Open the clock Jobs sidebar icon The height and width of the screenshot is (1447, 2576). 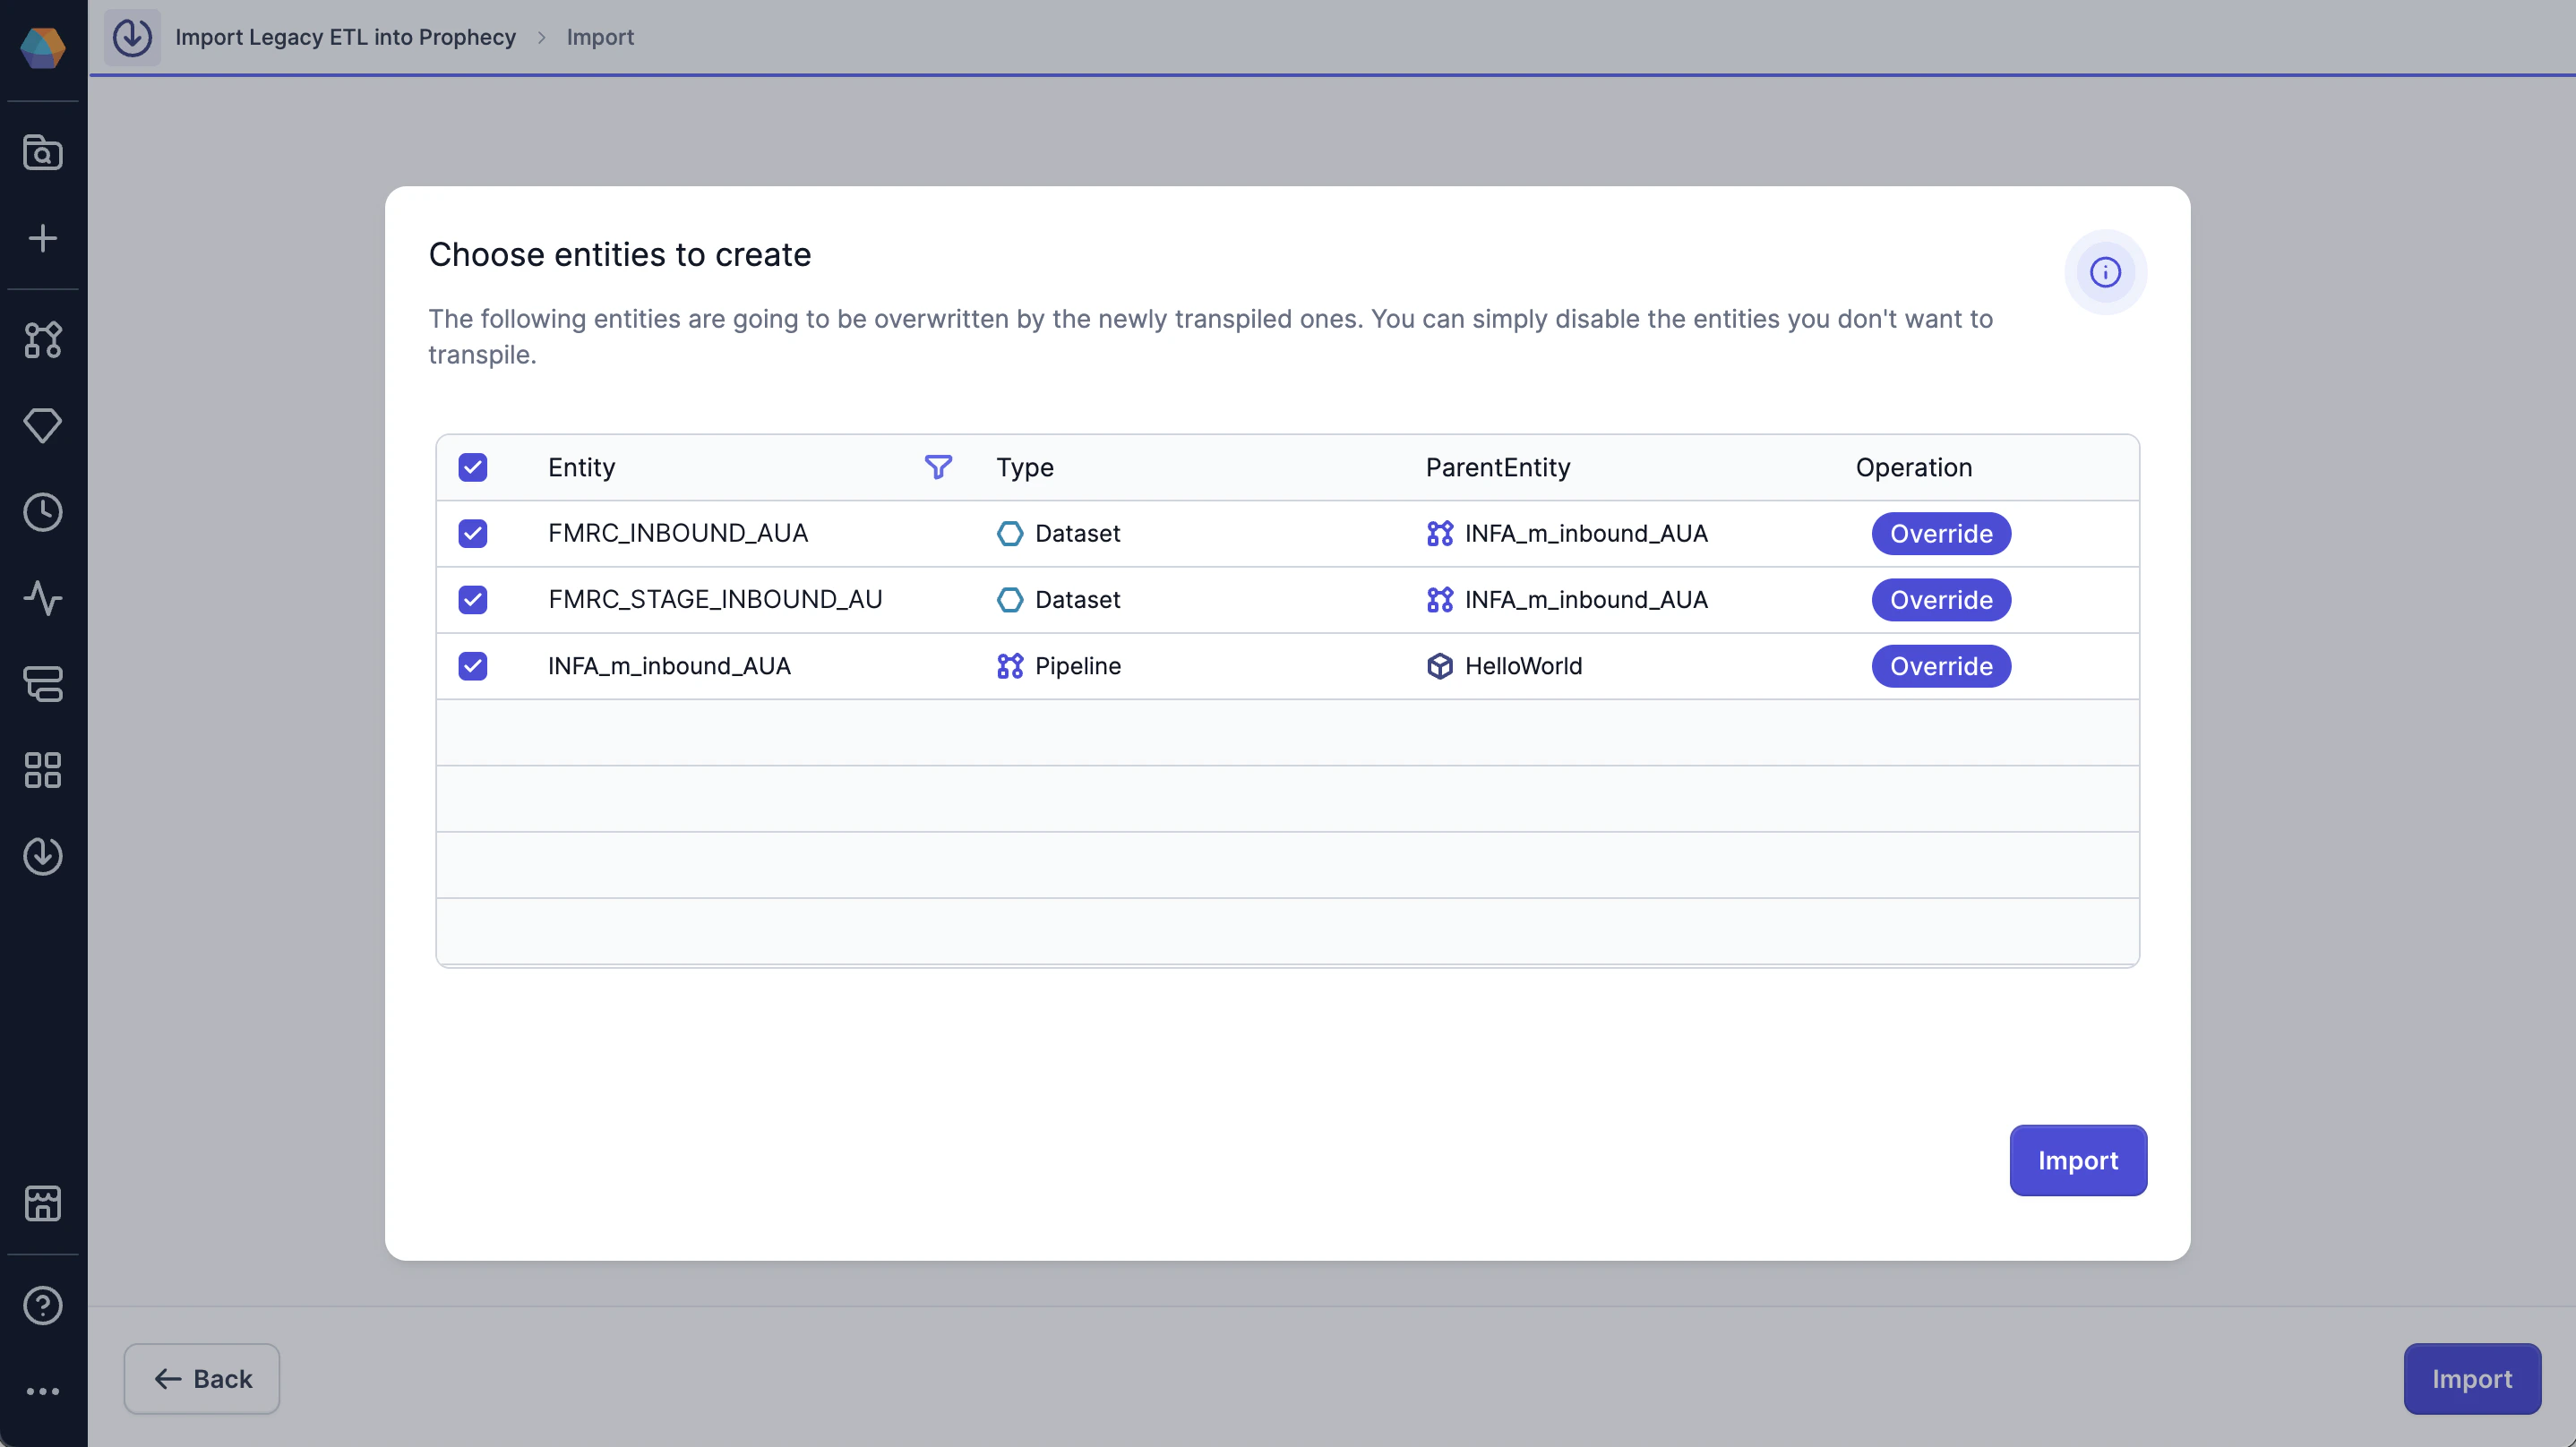tap(43, 512)
